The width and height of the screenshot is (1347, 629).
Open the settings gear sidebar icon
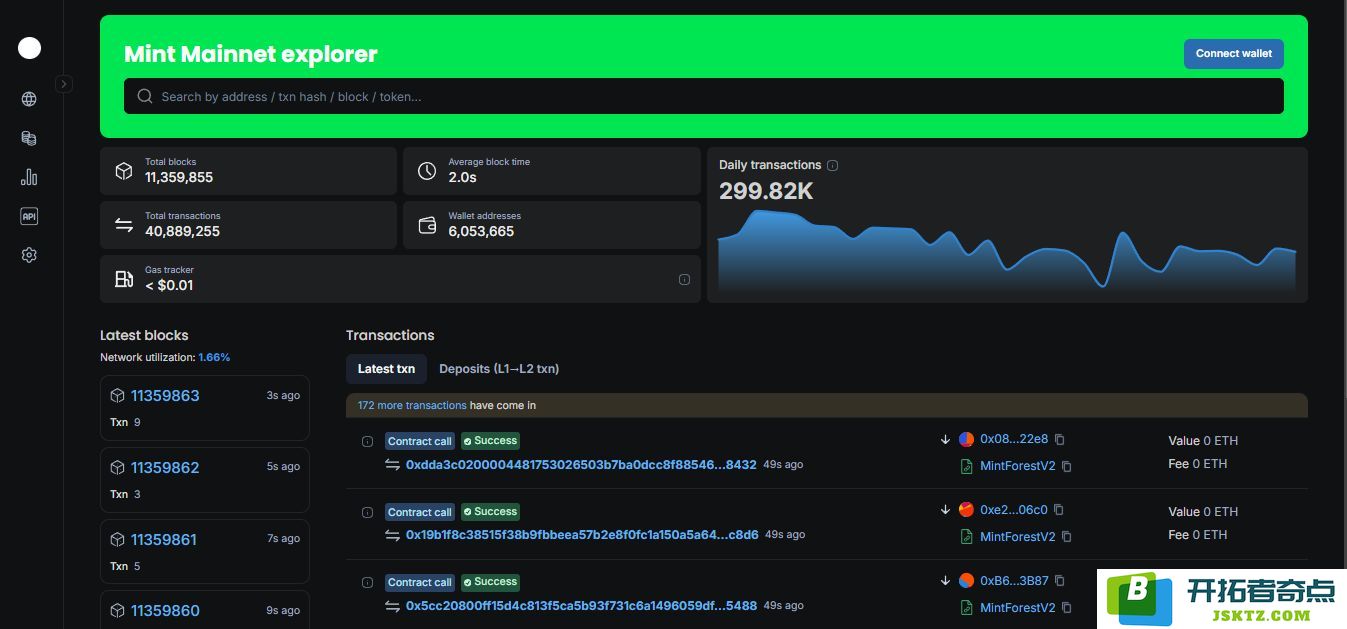pyautogui.click(x=29, y=255)
